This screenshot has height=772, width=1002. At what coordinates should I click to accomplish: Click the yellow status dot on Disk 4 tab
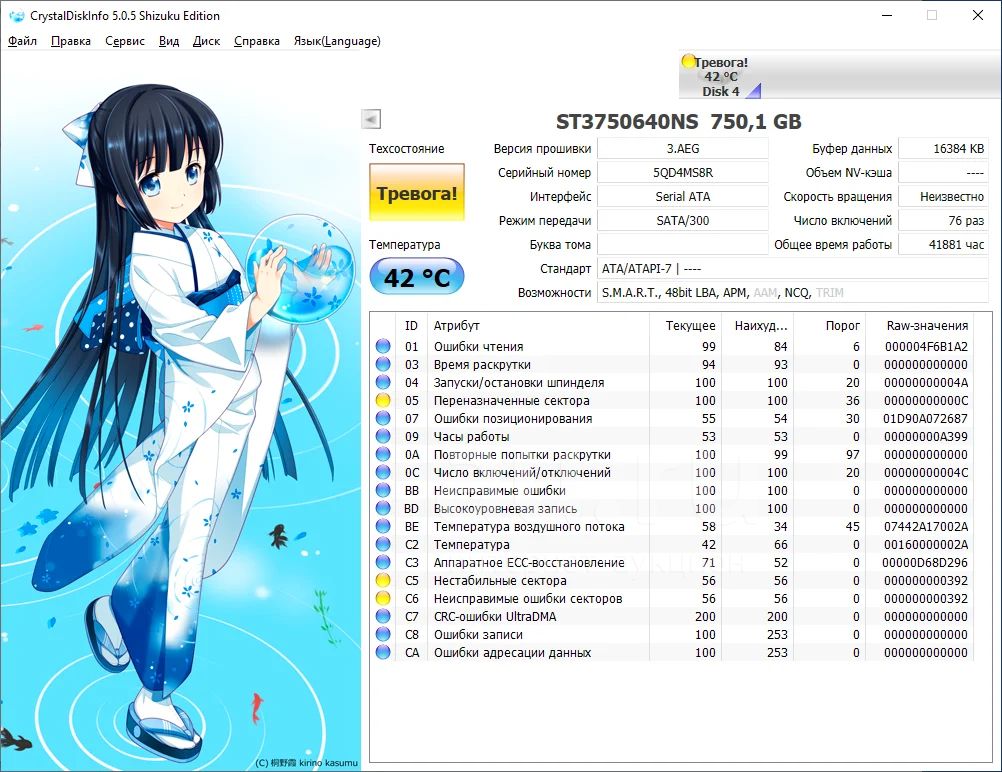click(x=688, y=61)
